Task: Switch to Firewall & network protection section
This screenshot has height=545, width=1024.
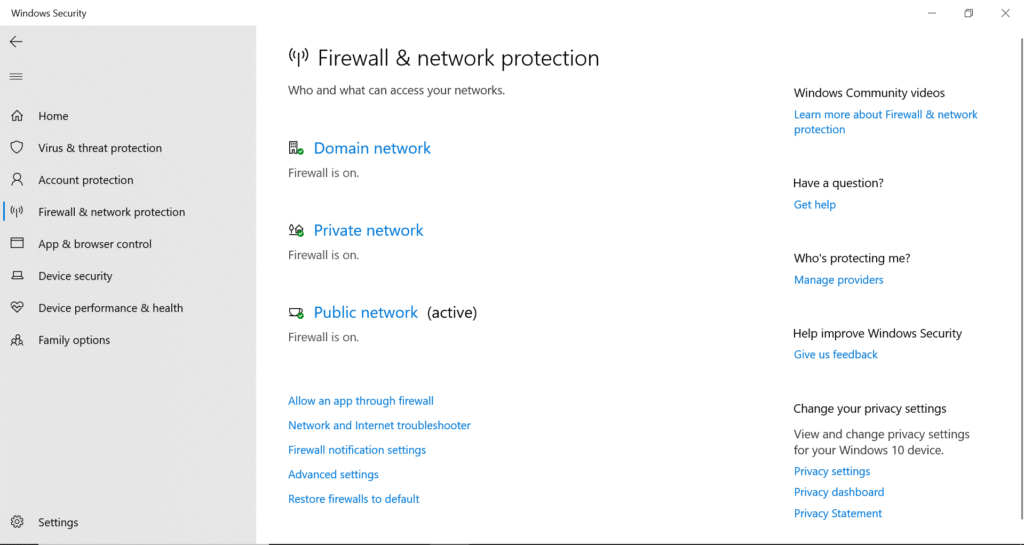Action: (x=111, y=212)
